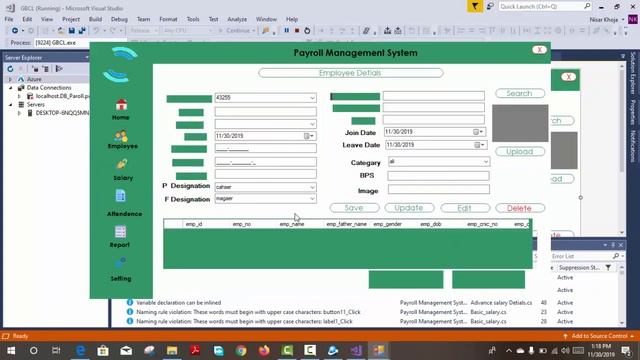The image size is (640, 360).
Task: Open File Explorer from the taskbar
Action: pyautogui.click(x=172, y=351)
